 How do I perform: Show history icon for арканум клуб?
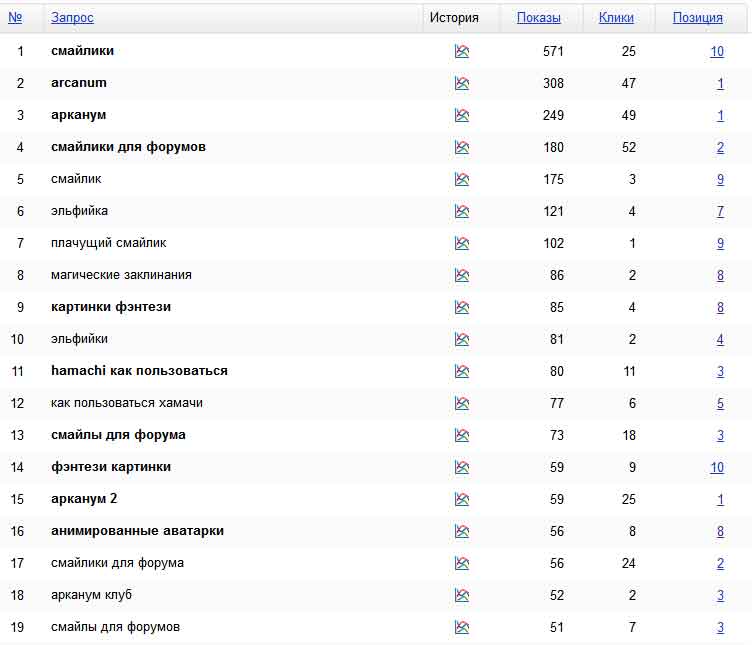(x=461, y=595)
